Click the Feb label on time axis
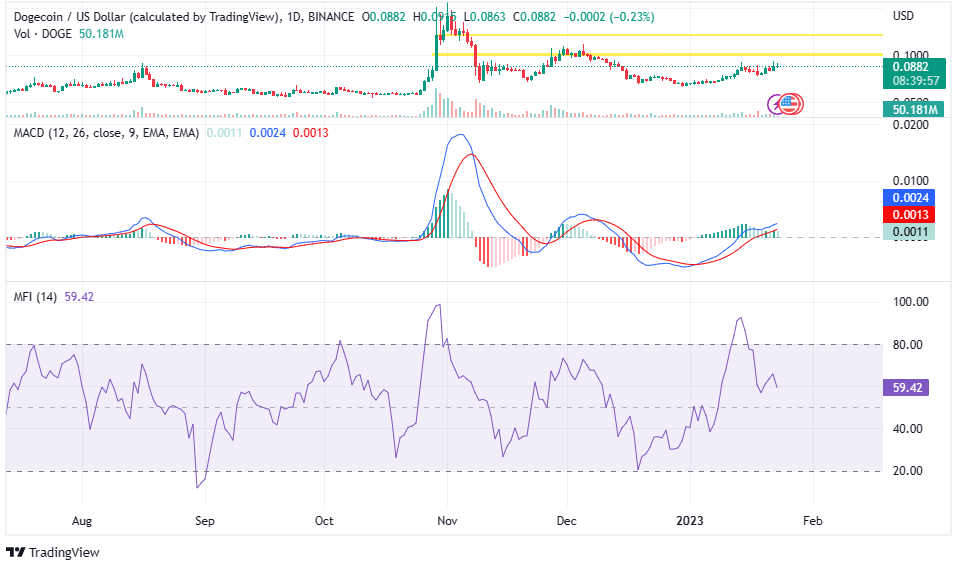 tap(812, 521)
